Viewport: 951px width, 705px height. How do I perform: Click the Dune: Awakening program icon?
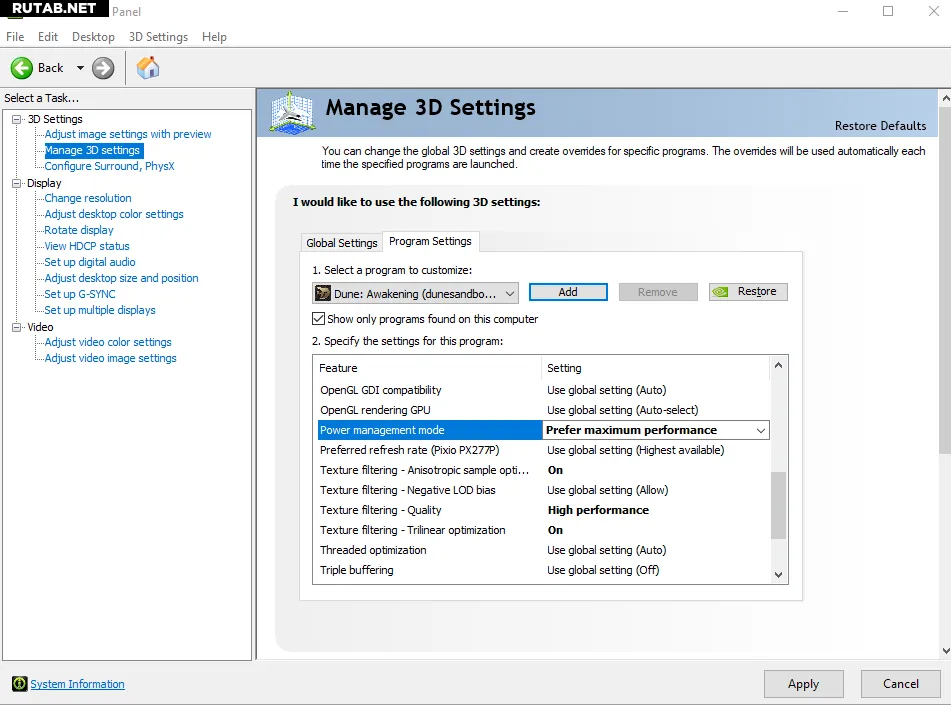[323, 294]
